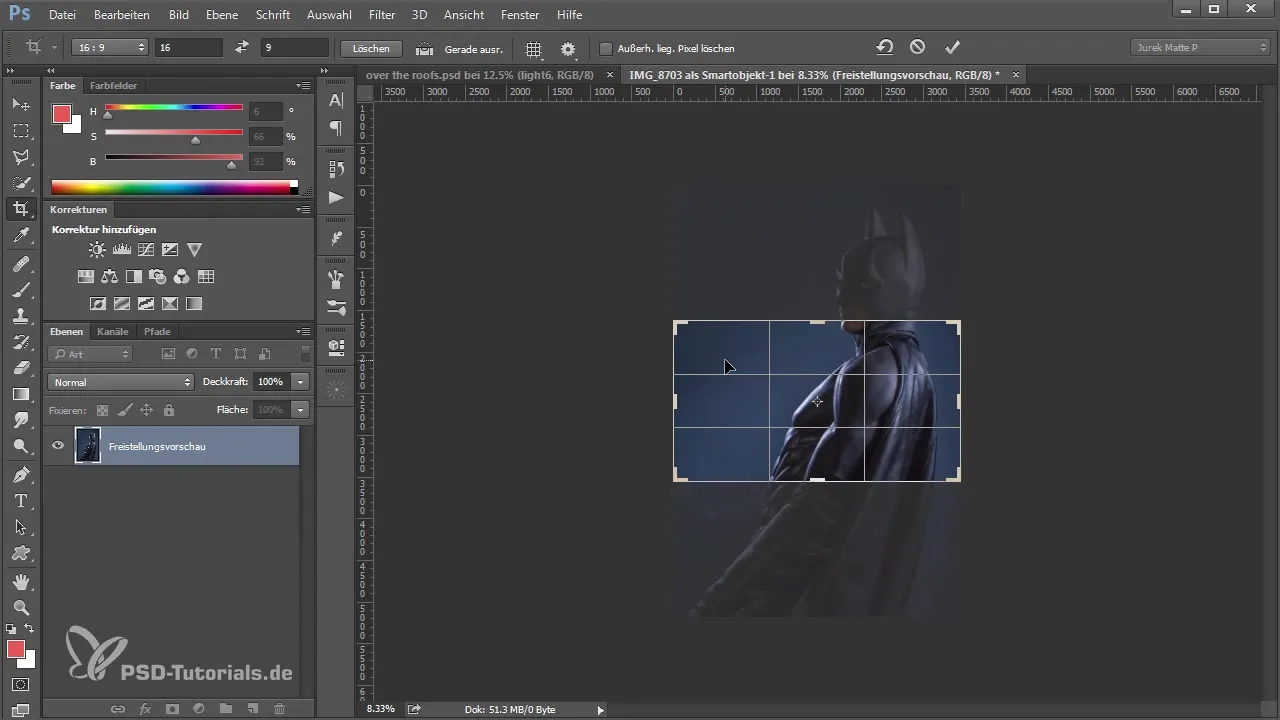
Task: Select the Polygonal Lasso tool
Action: point(20,157)
